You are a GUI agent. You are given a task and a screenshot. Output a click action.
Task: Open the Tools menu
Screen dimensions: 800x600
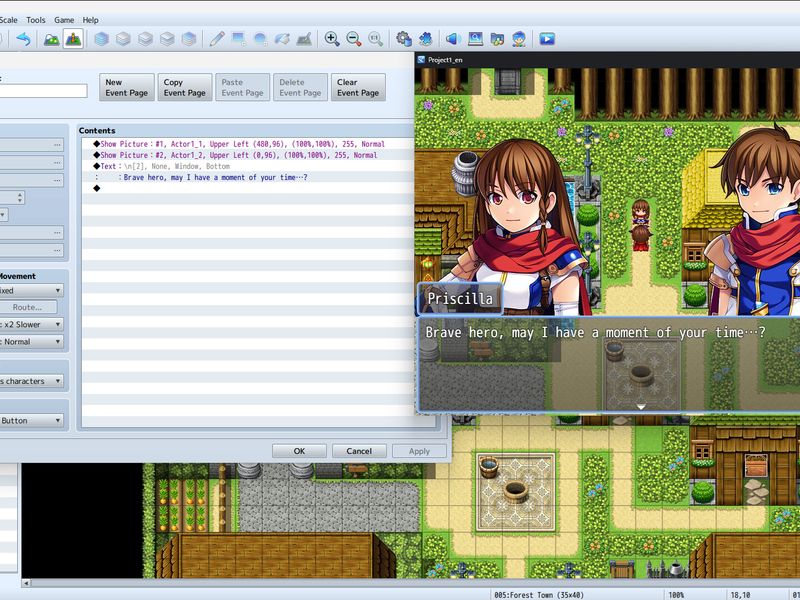(36, 20)
